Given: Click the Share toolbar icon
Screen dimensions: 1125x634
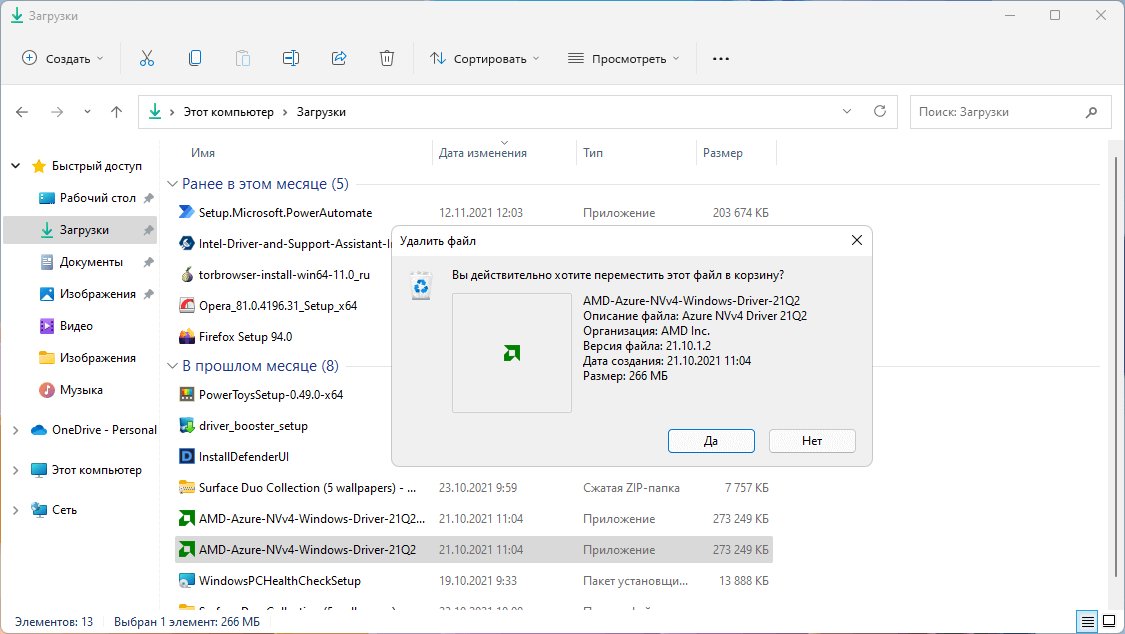Looking at the screenshot, I should [339, 58].
